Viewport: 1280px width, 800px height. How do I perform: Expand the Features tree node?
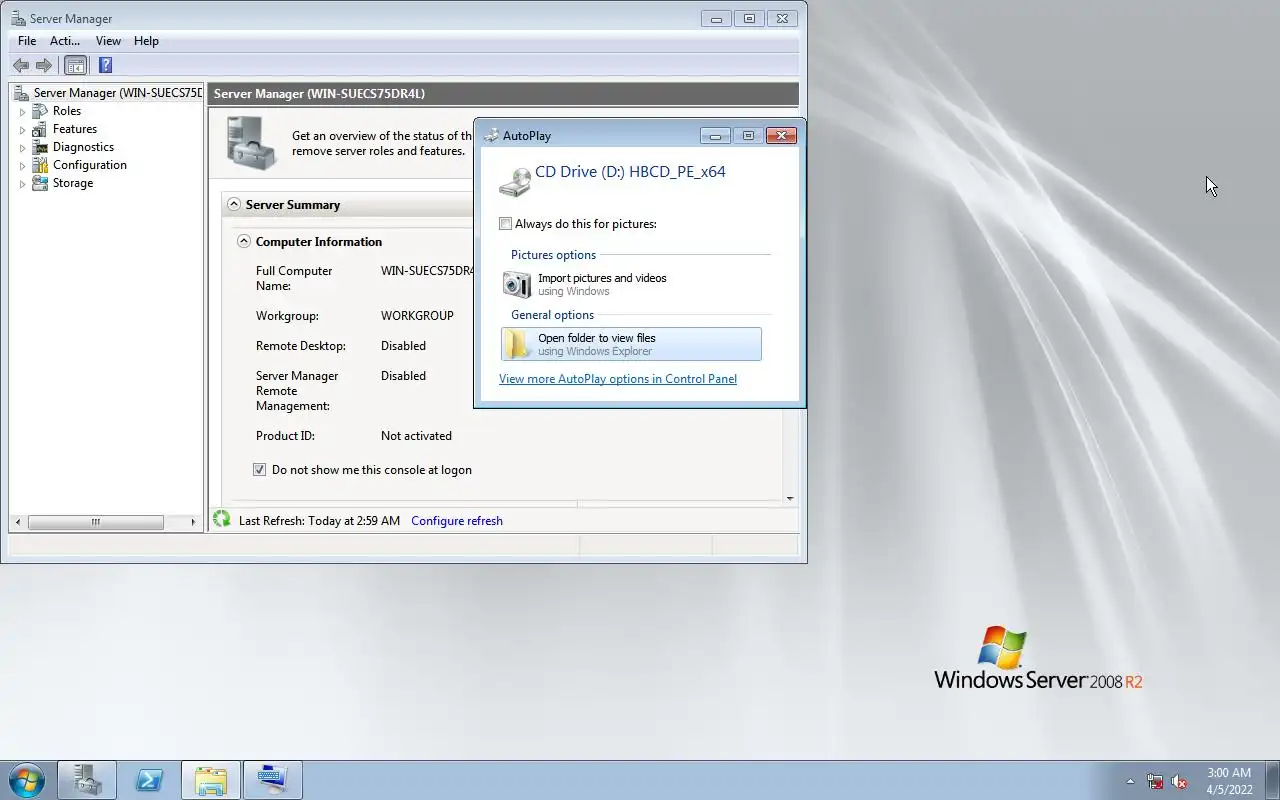click(22, 130)
